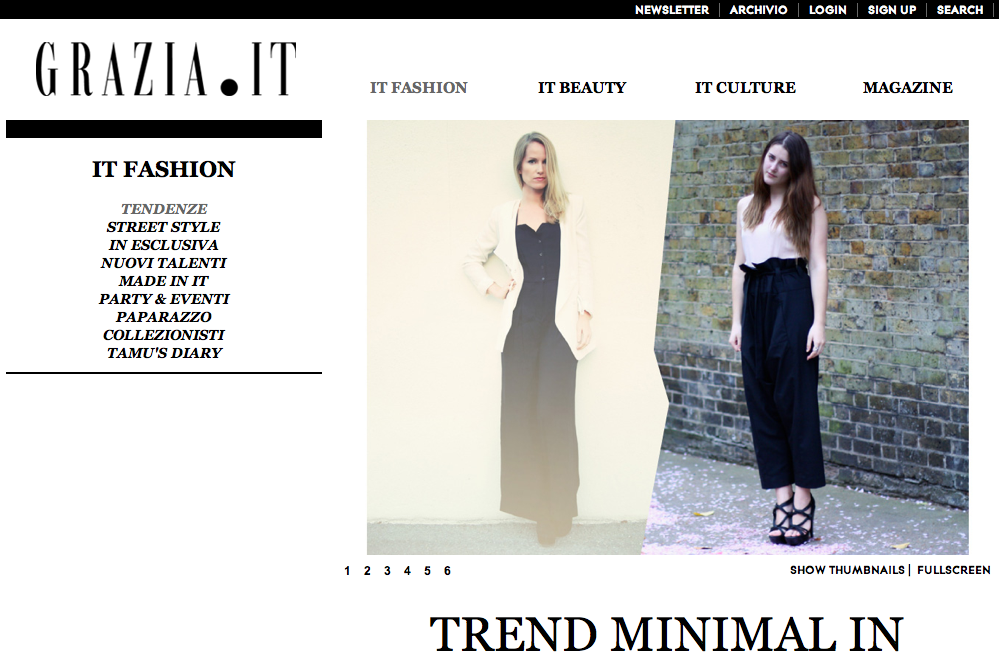
Task: Open the Archivio page
Action: point(758,10)
